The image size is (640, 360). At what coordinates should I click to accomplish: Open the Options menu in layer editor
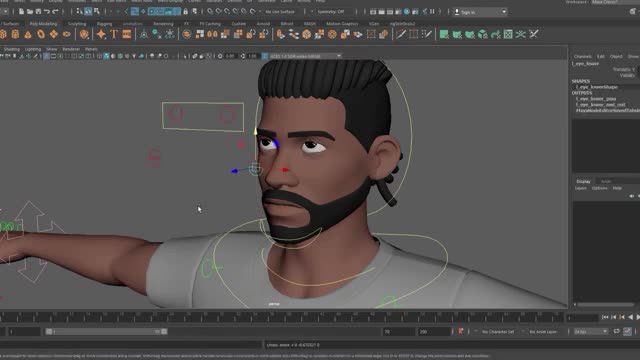coord(600,188)
